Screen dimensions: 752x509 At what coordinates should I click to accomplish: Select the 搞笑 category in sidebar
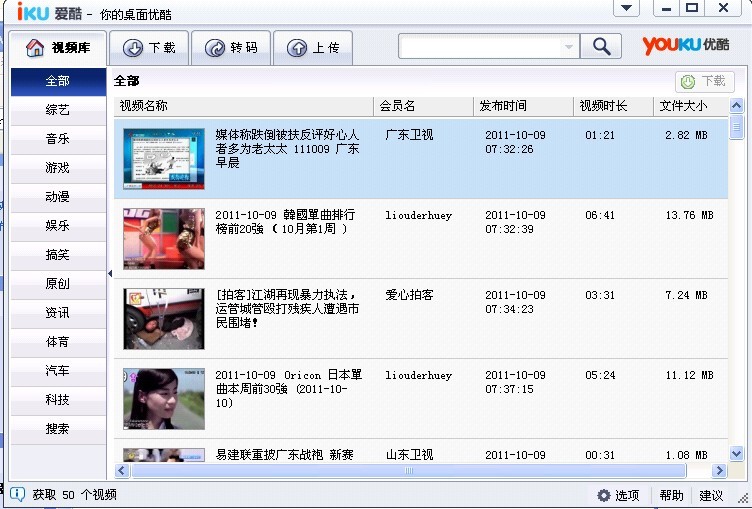pyautogui.click(x=58, y=255)
